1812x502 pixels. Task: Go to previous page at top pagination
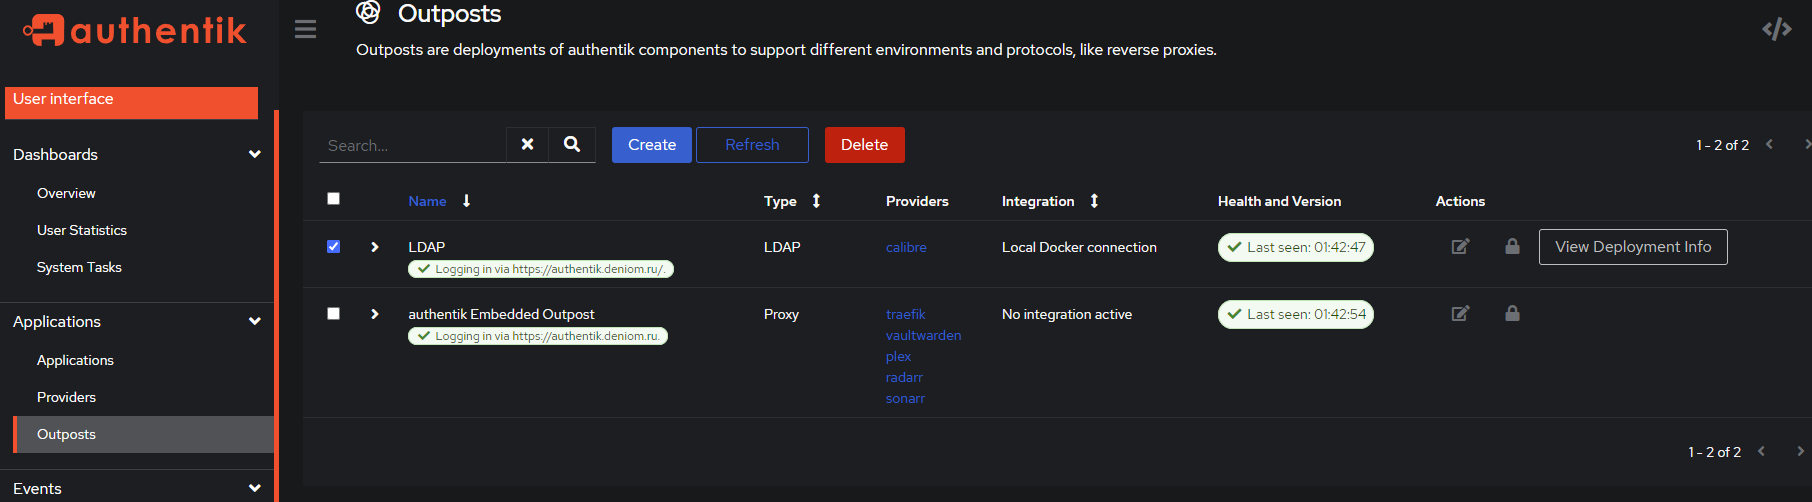pyautogui.click(x=1769, y=144)
